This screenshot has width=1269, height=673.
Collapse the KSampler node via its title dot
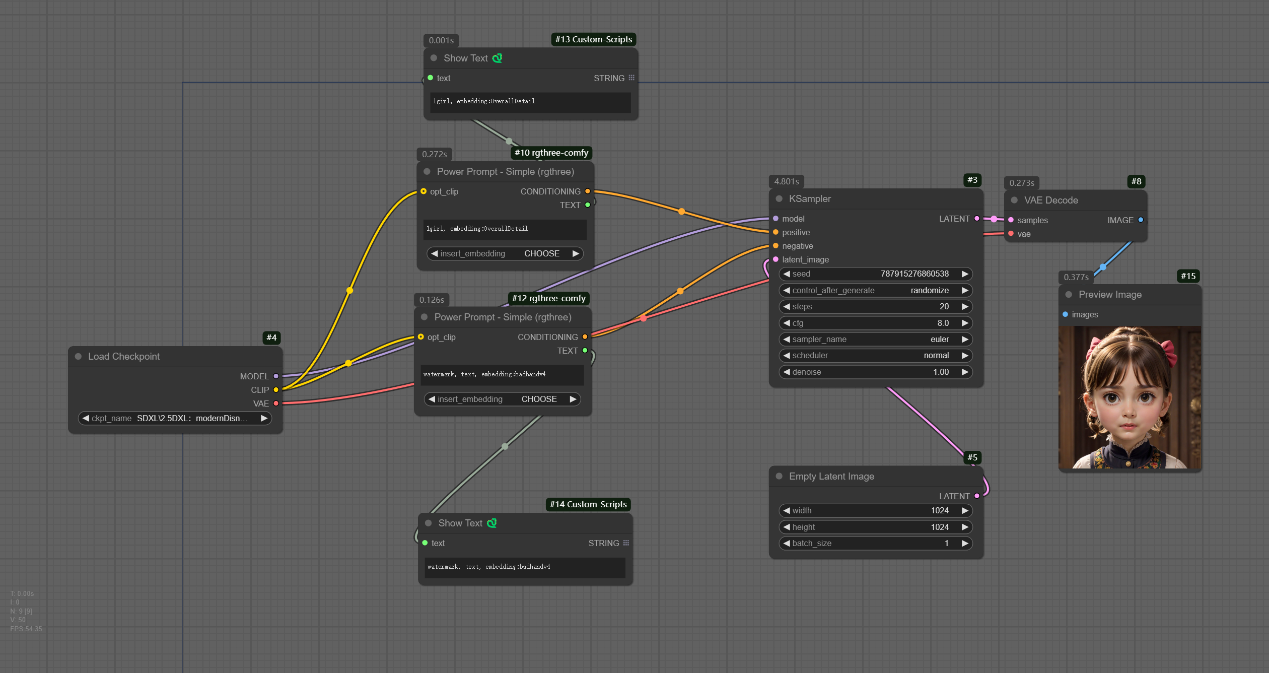[777, 199]
